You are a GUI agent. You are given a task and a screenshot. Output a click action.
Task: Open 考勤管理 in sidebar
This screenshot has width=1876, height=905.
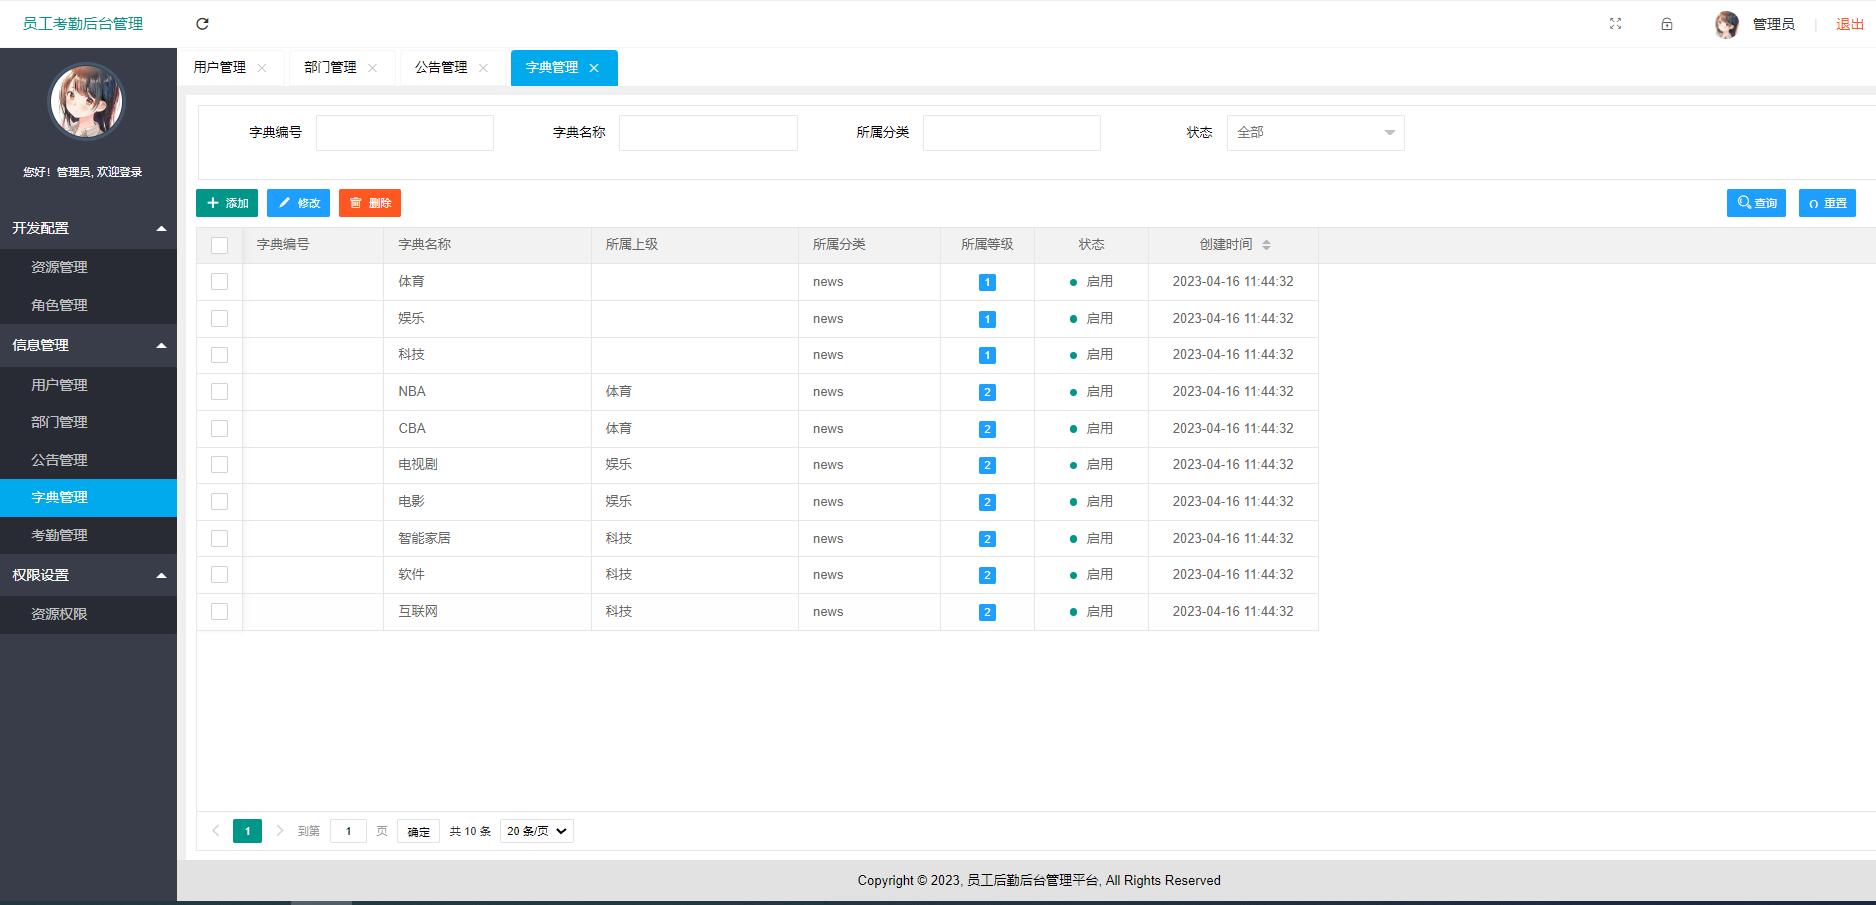[88, 535]
